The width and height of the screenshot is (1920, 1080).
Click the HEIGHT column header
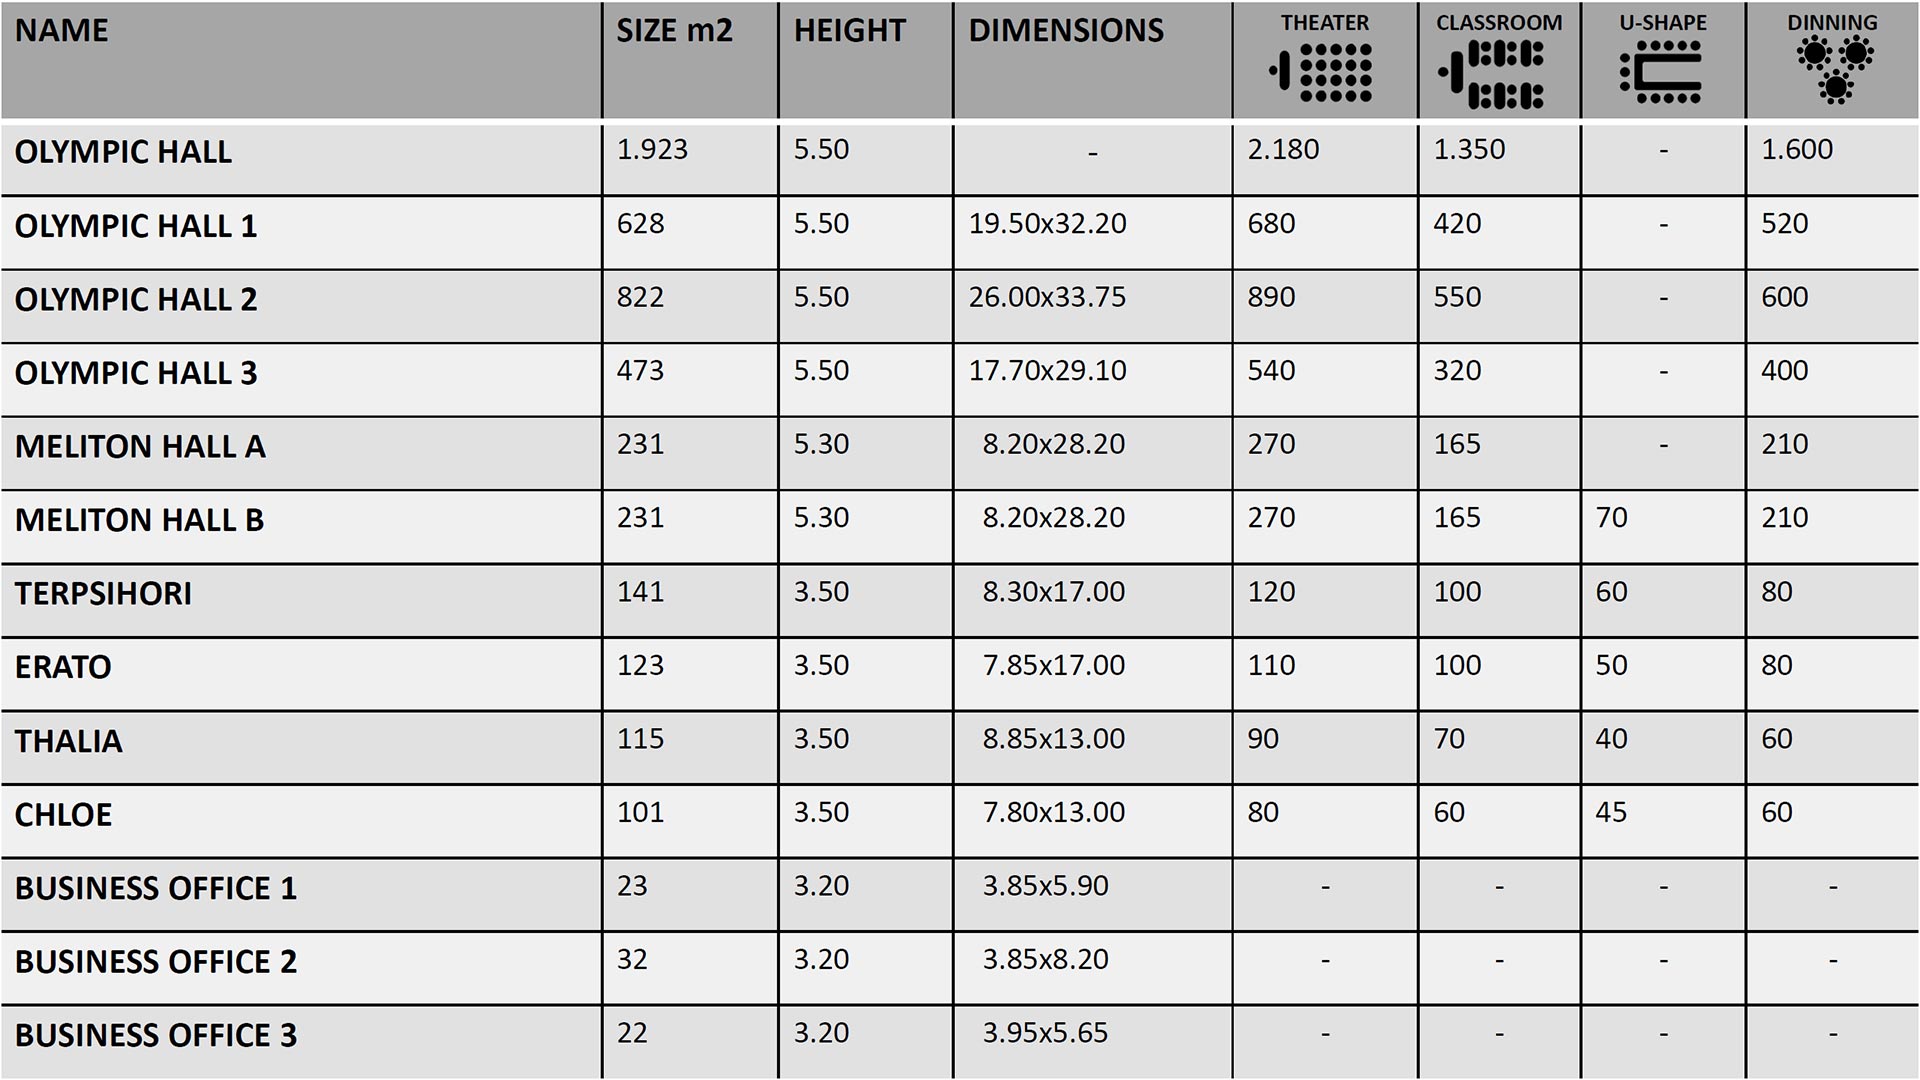(x=849, y=31)
